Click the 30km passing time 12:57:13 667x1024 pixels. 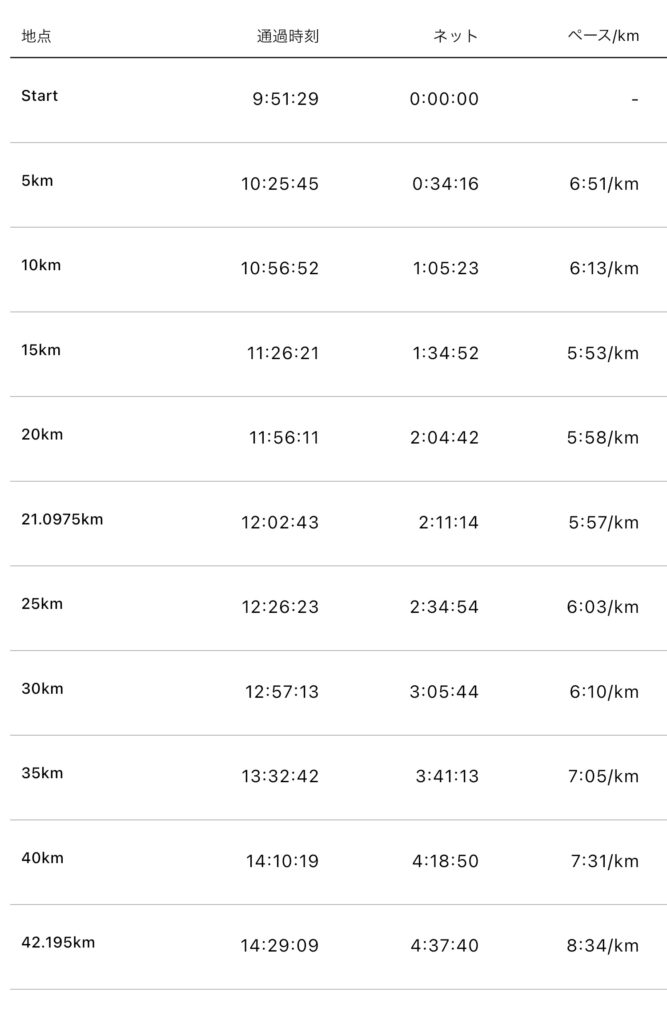[282, 692]
